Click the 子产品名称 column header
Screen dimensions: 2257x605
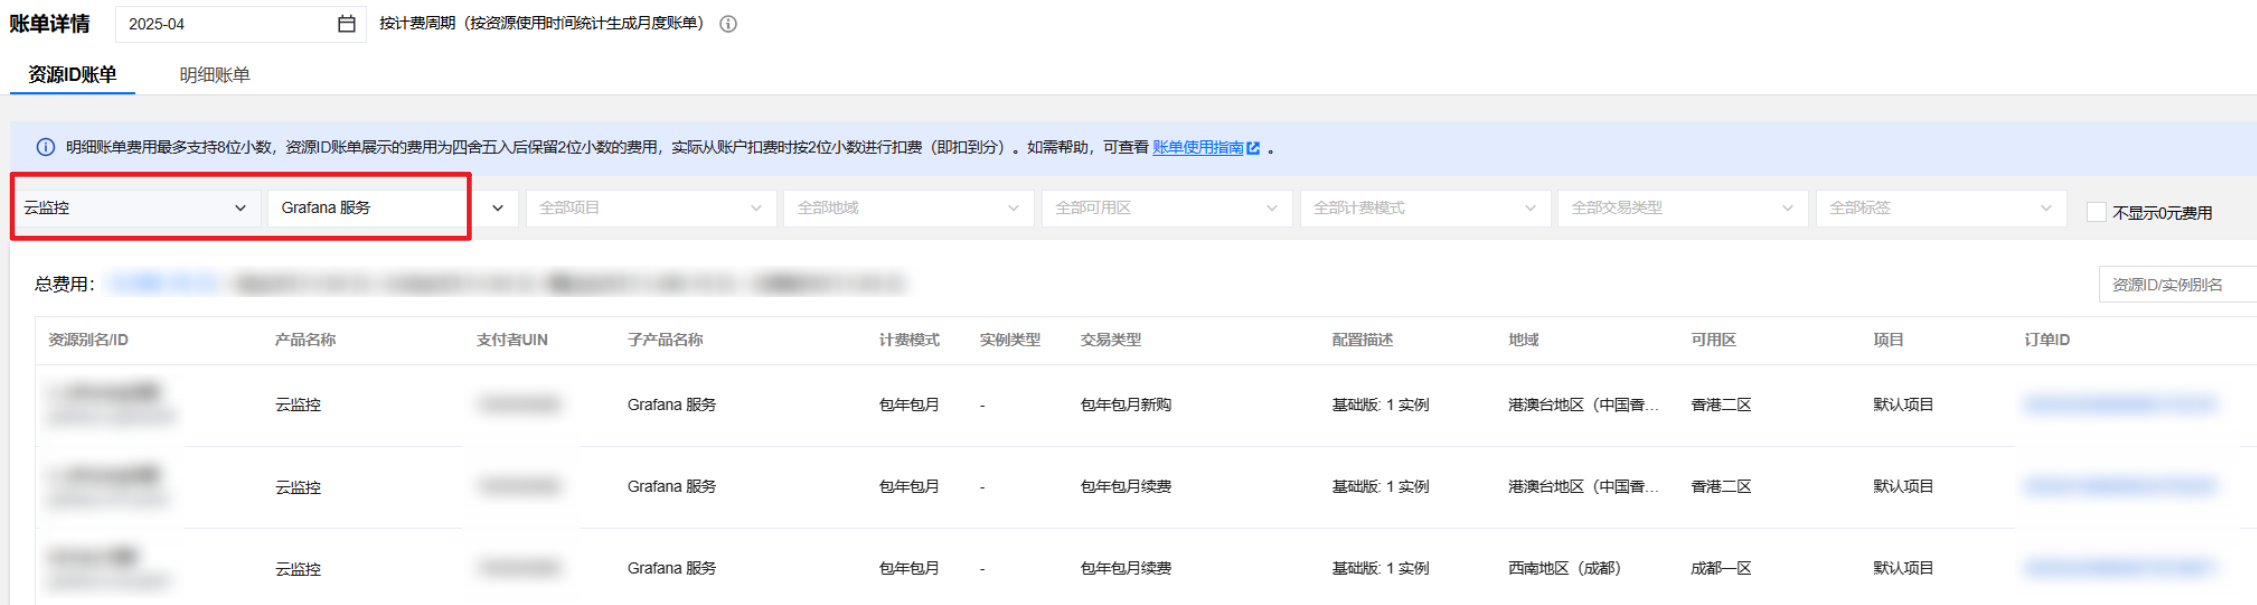[665, 340]
